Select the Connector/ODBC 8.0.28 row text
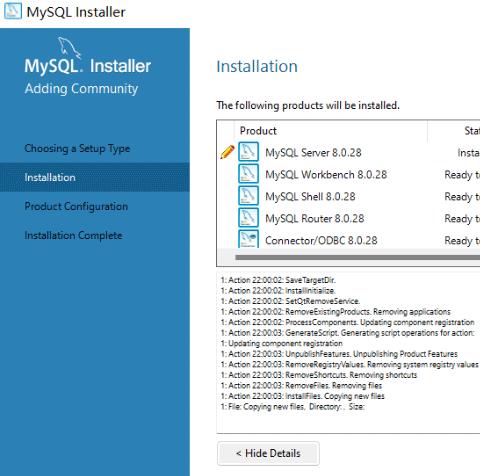The height and width of the screenshot is (476, 480). click(321, 241)
